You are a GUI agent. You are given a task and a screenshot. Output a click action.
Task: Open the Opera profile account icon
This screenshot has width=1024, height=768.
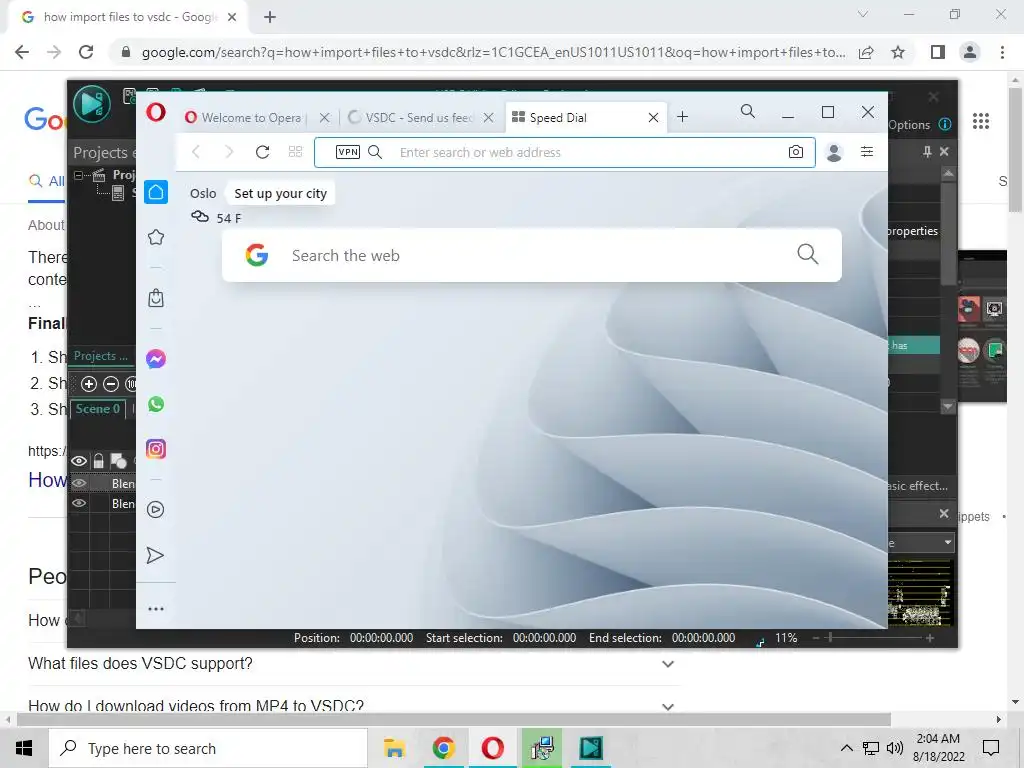834,152
